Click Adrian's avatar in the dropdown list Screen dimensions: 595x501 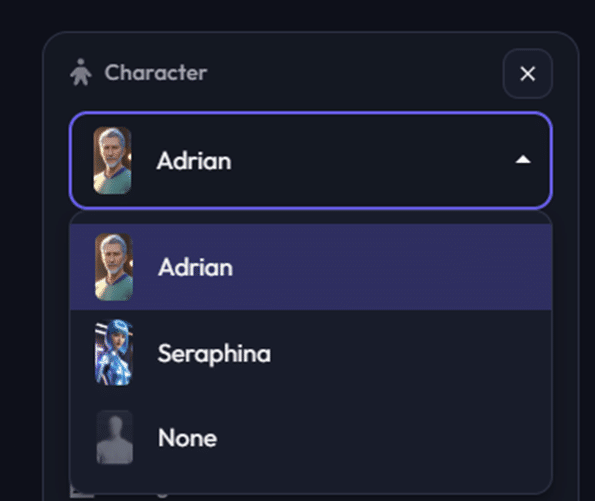[x=114, y=267]
